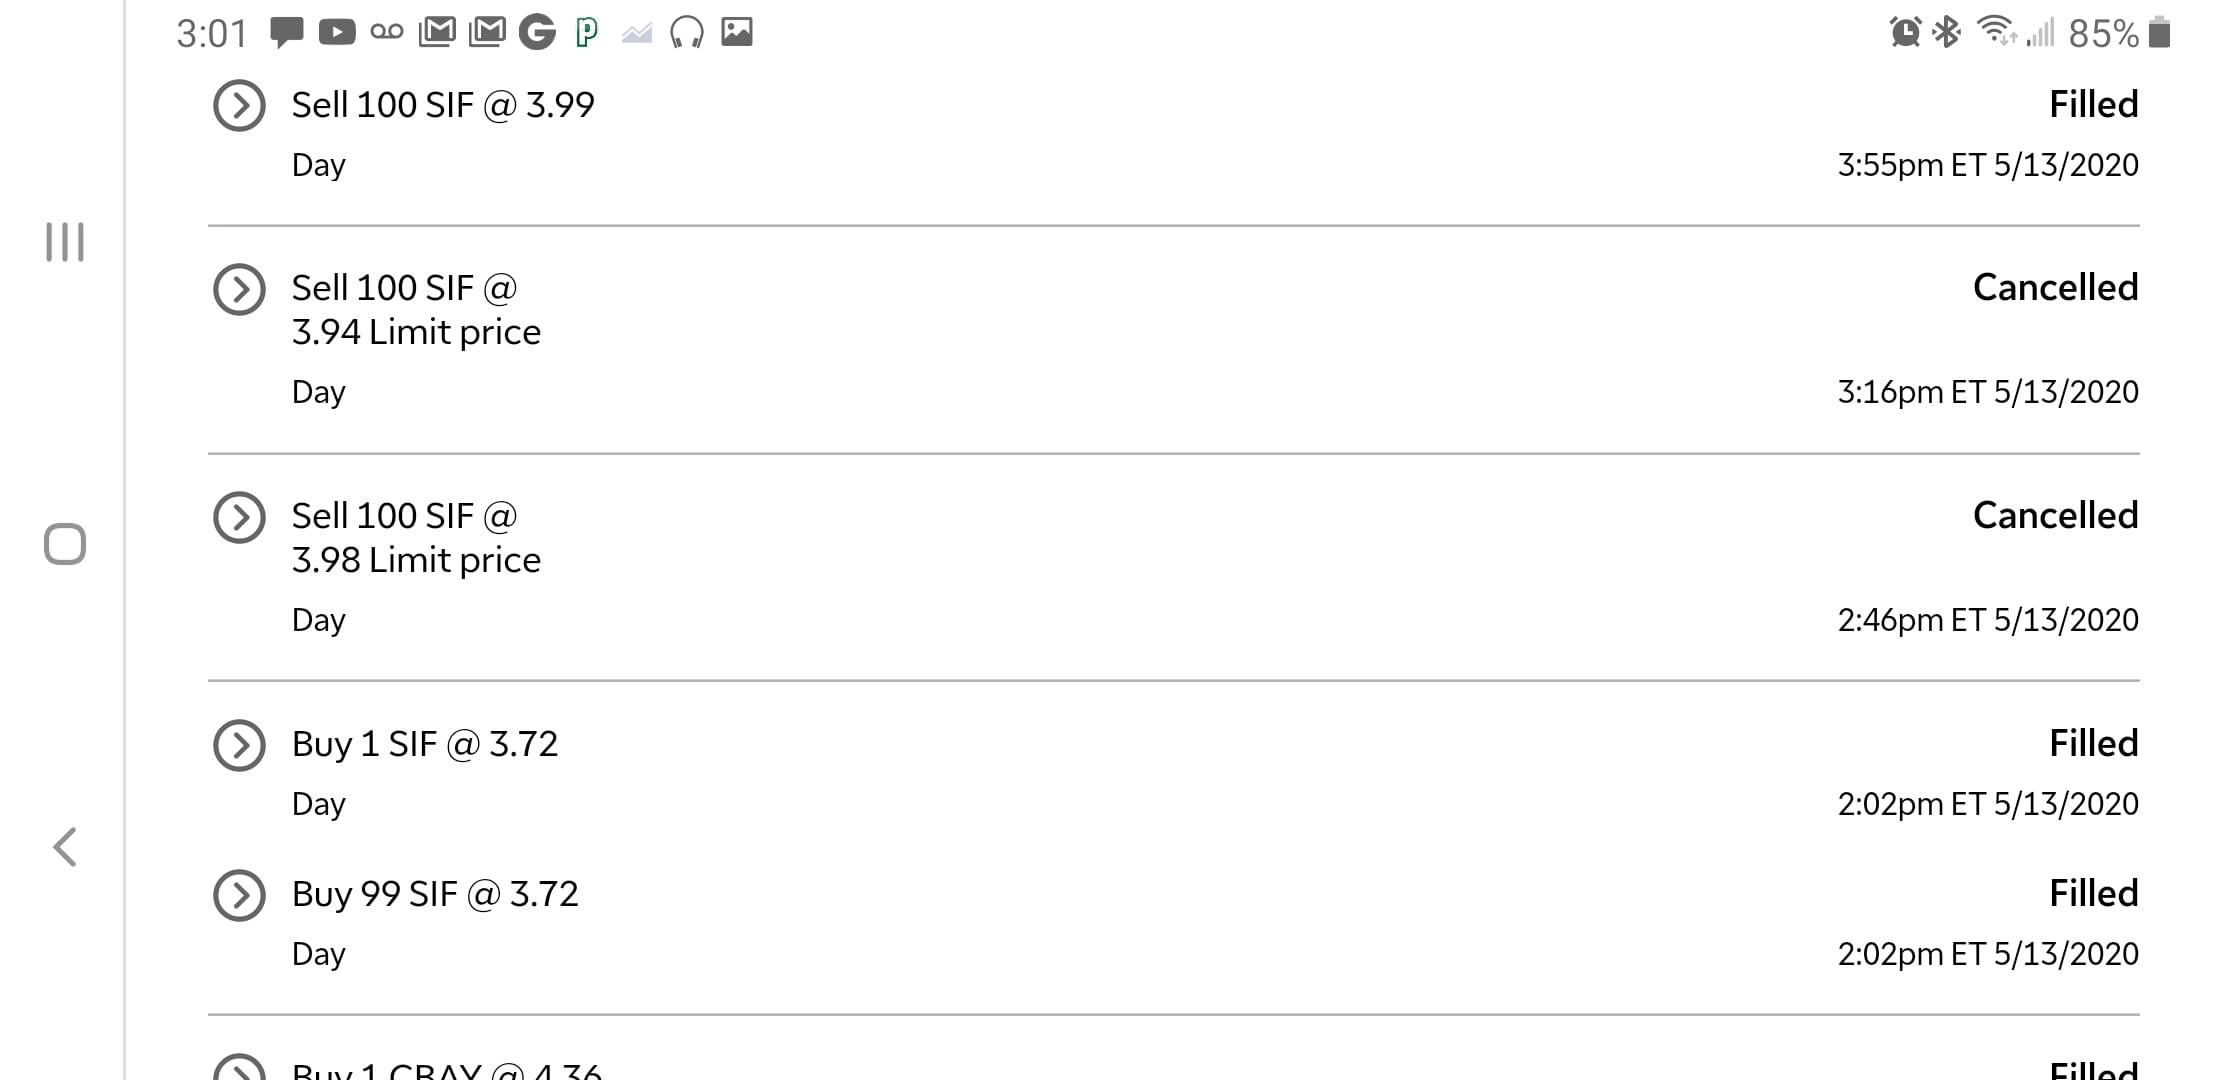This screenshot has height=1080, width=2220.
Task: Tap the Cancelled status at 3:16pm order
Action: point(2055,288)
